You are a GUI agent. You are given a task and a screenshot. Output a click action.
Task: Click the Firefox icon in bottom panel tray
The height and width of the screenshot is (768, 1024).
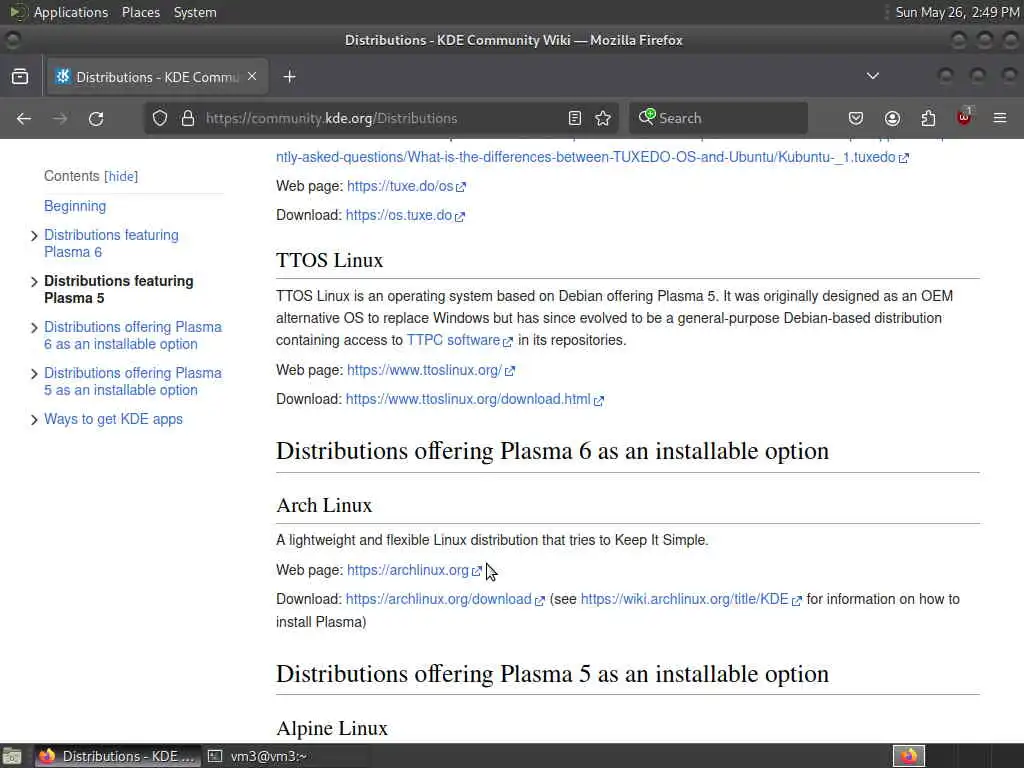point(909,756)
